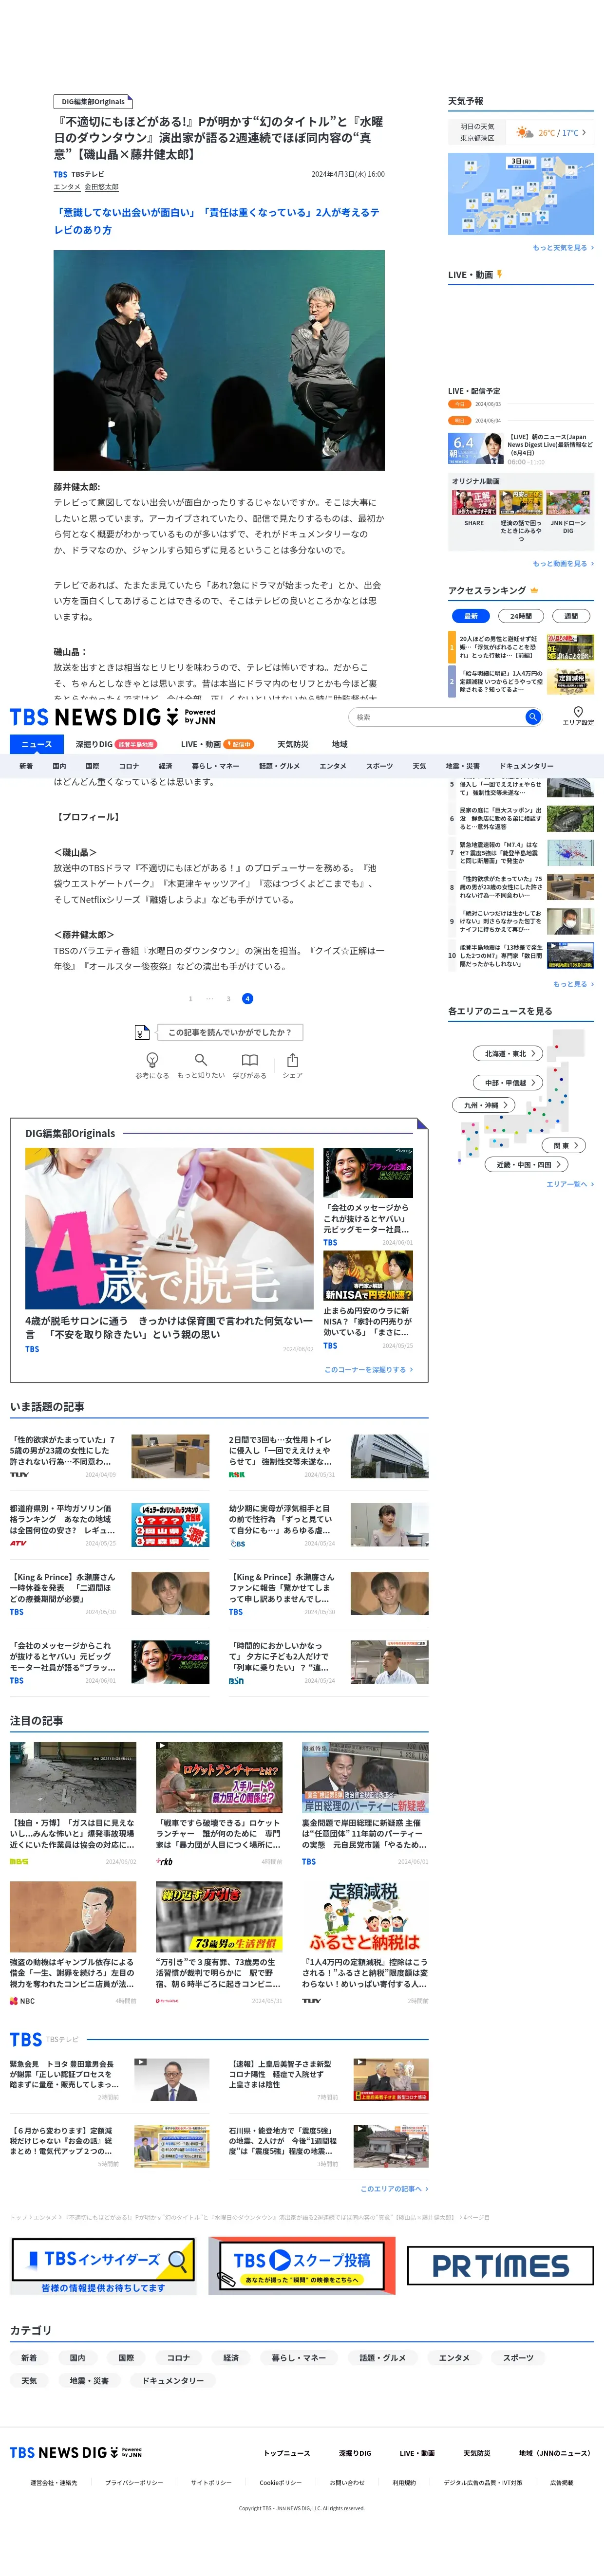604x2576 pixels.
Task: Click the weather forecast map of Japan
Action: click(x=520, y=194)
